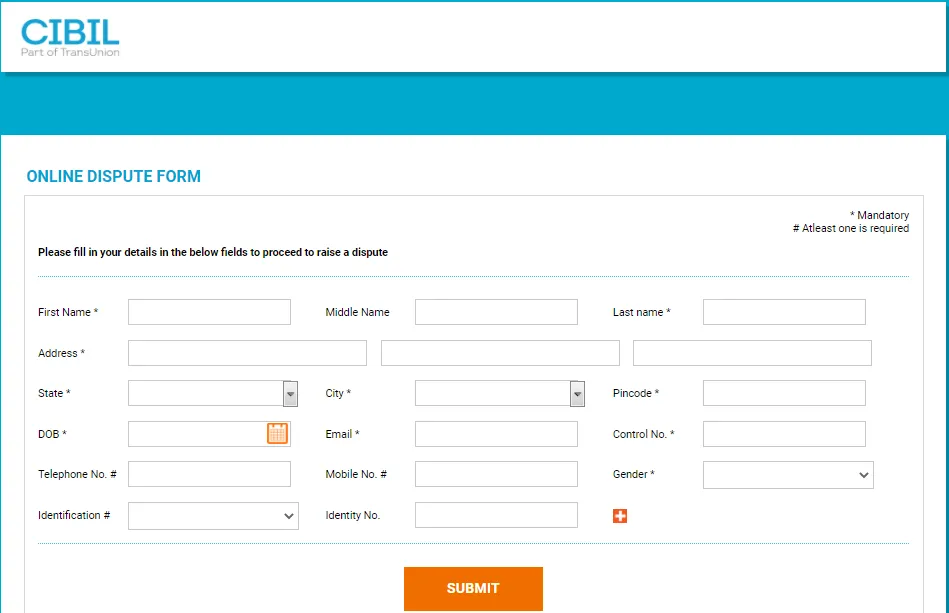Click the First Name input field
This screenshot has width=949, height=613.
pyautogui.click(x=209, y=312)
